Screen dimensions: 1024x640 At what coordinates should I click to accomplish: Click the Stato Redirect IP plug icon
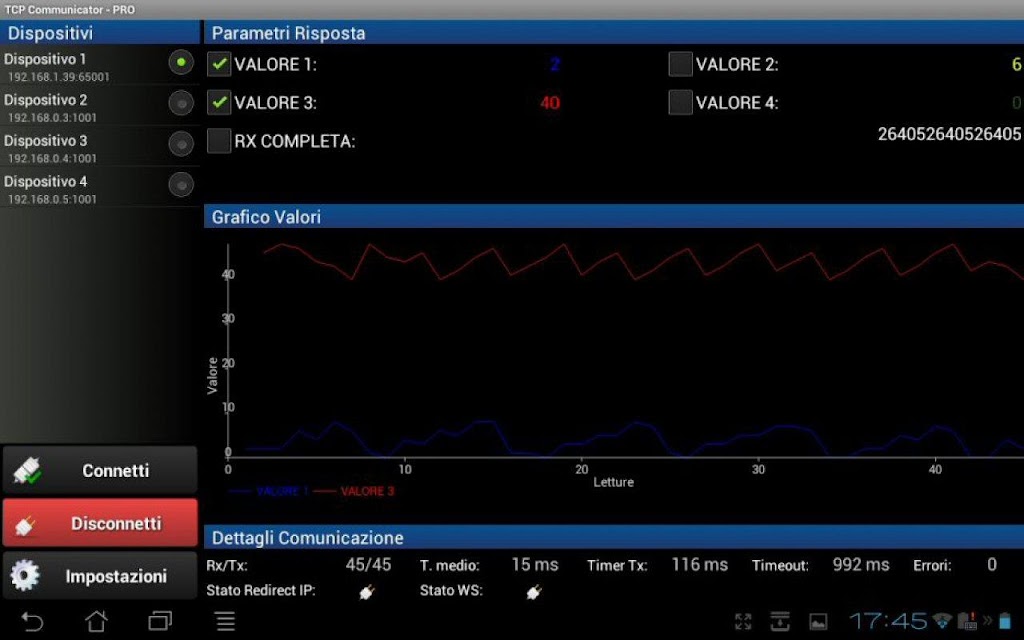[366, 592]
